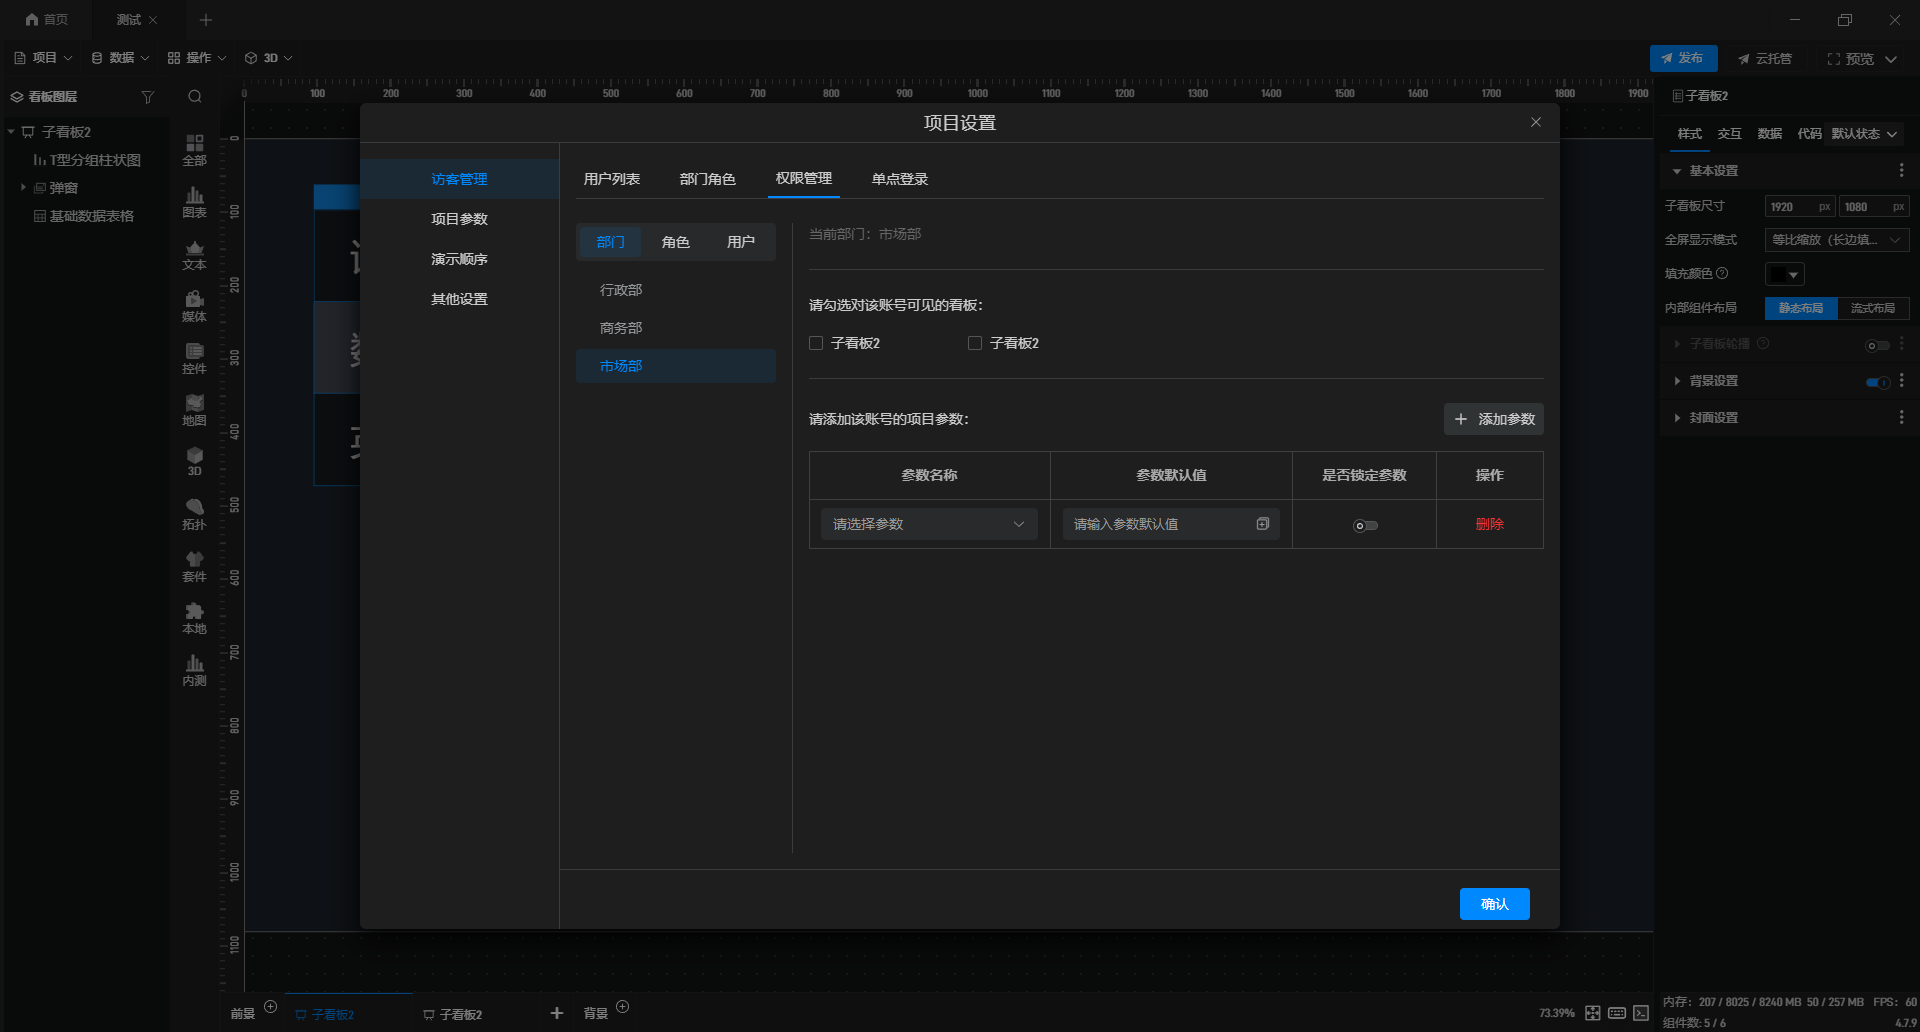Check the first 子看板2 visibility checkbox
1920x1032 pixels.
pyautogui.click(x=816, y=343)
